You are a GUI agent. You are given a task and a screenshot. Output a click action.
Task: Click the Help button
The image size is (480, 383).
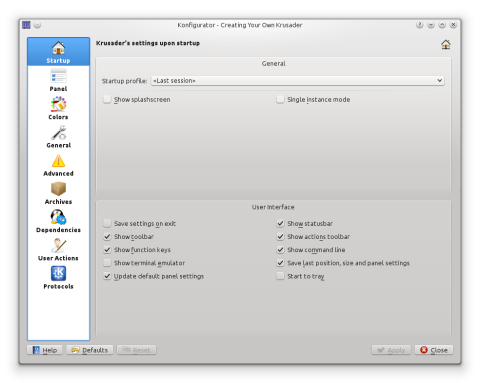tap(45, 350)
